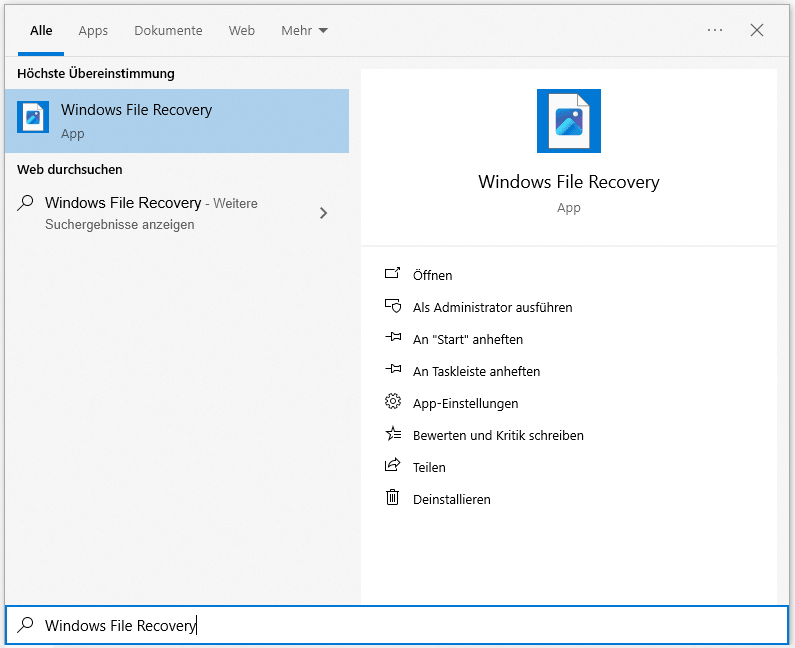The image size is (795, 648).
Task: Open web results for Windows File Recovery
Action: tap(177, 213)
